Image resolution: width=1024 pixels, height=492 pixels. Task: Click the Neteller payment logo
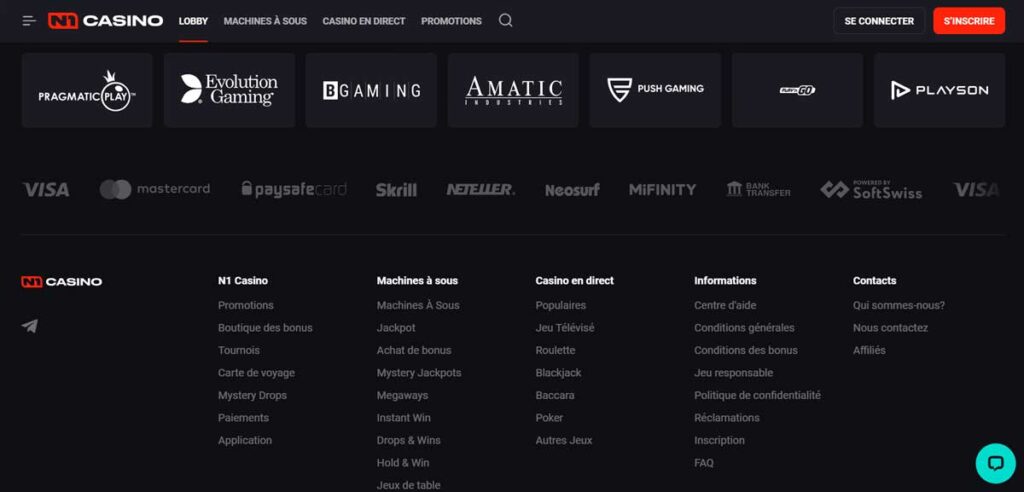tap(481, 189)
